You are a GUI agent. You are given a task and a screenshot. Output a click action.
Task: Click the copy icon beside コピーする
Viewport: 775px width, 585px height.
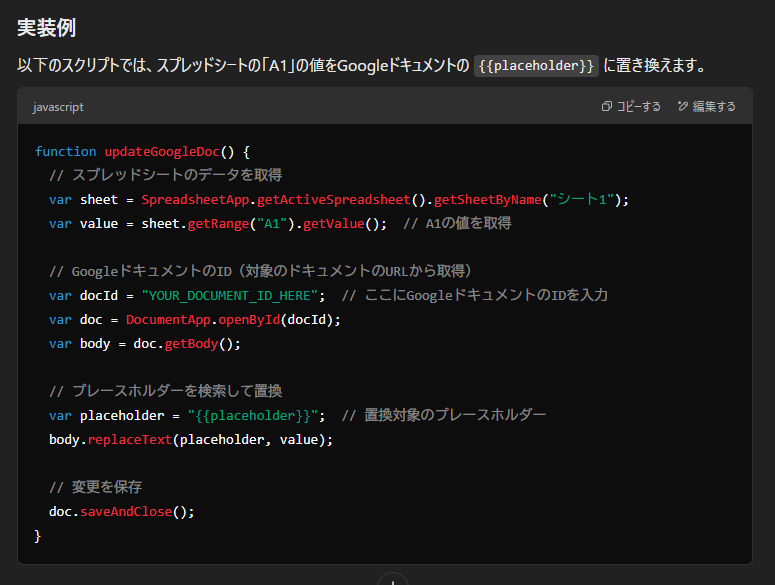(606, 106)
